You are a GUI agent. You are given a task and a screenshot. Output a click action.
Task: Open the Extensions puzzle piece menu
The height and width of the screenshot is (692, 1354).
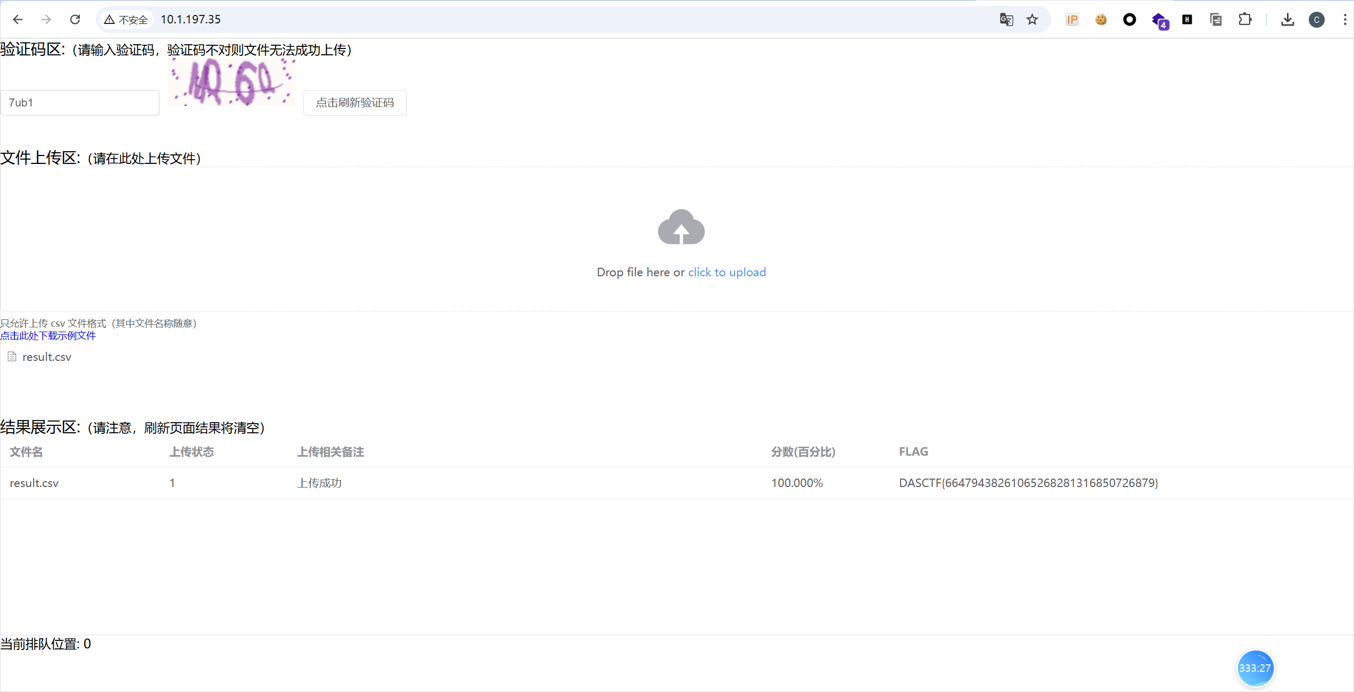pos(1245,20)
